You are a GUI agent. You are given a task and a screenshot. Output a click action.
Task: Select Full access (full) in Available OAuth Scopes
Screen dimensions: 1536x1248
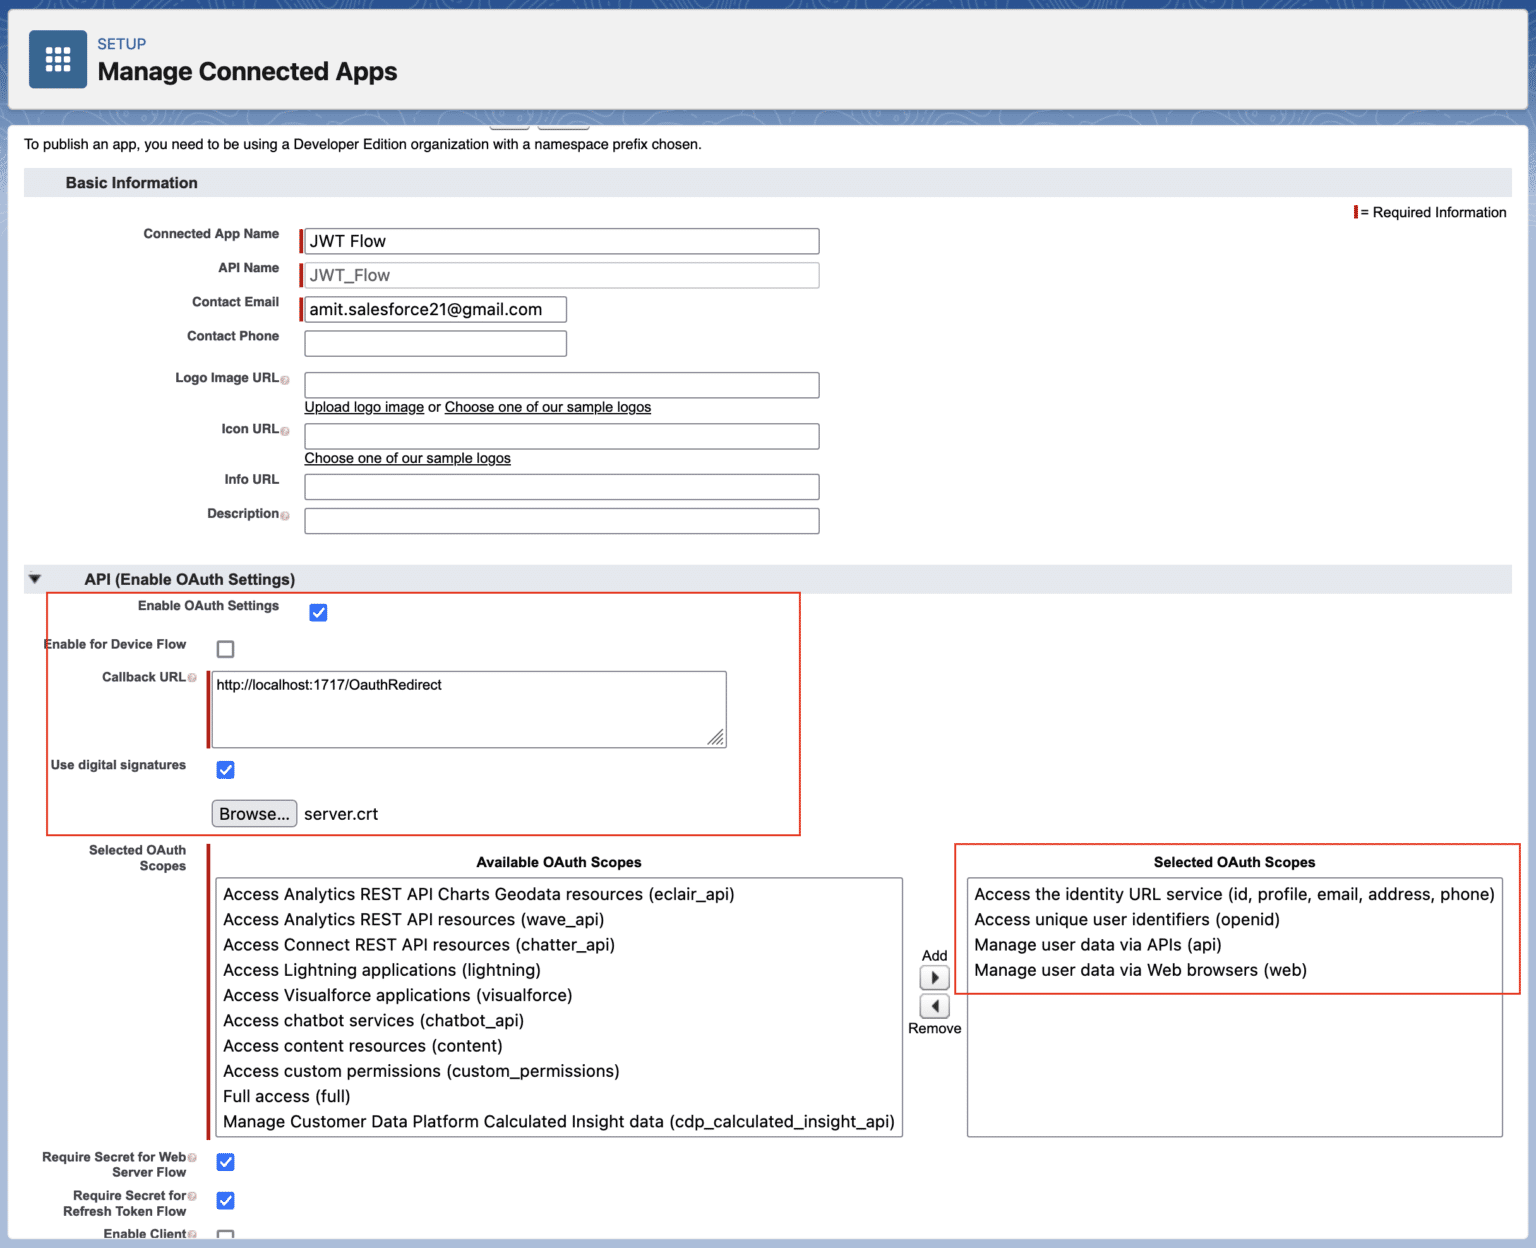[x=287, y=1096]
